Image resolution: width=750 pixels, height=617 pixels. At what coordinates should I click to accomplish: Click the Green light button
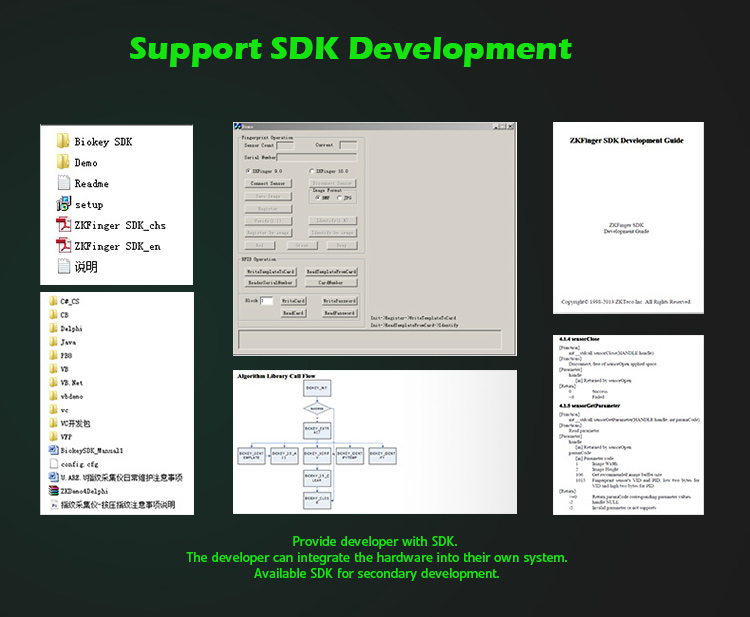point(302,245)
